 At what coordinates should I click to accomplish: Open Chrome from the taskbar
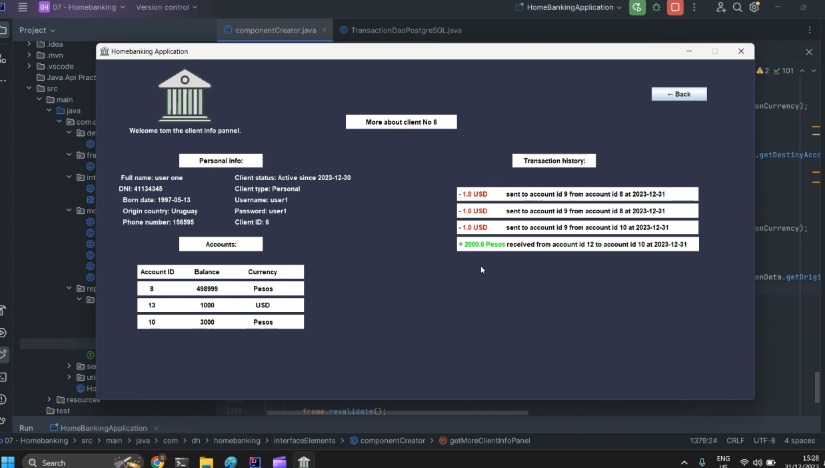click(157, 462)
